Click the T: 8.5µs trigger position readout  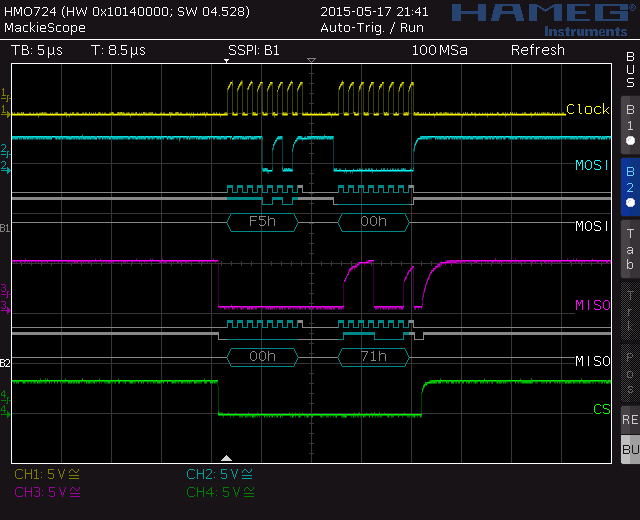(118, 51)
